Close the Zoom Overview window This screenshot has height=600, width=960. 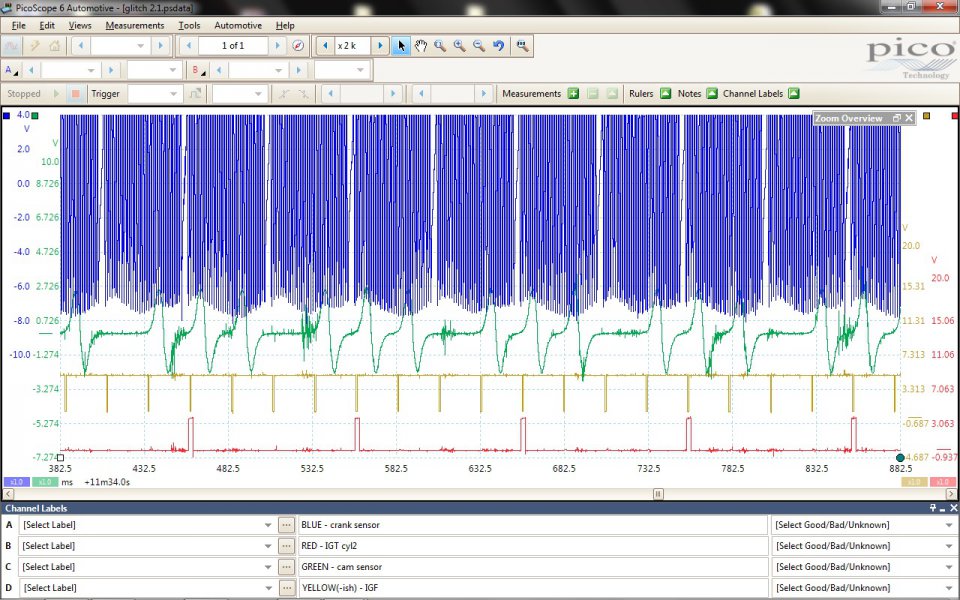click(x=909, y=118)
